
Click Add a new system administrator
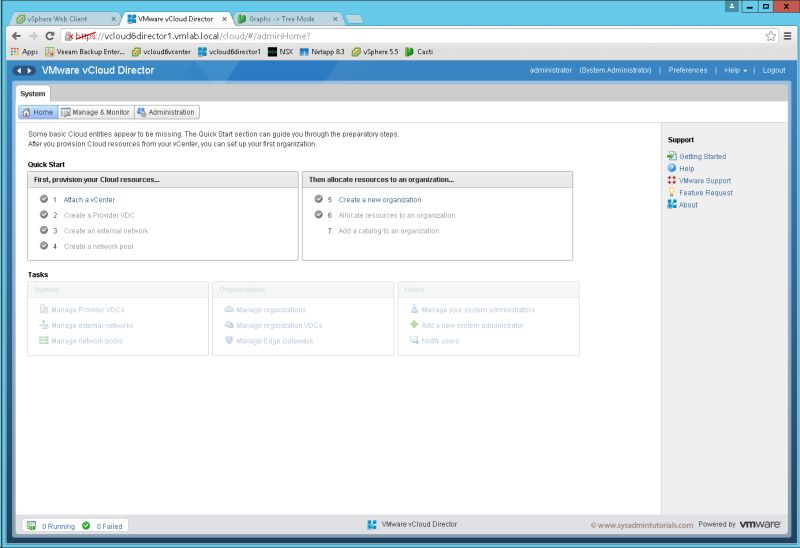[467, 326]
